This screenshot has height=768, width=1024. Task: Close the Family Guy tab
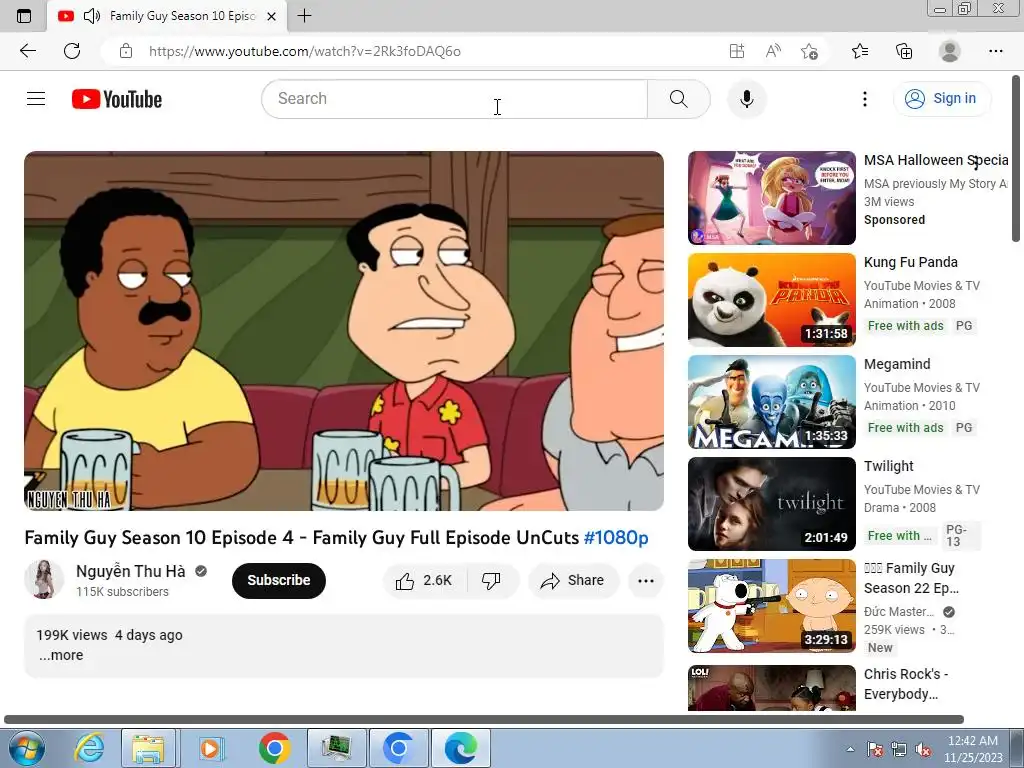(272, 16)
